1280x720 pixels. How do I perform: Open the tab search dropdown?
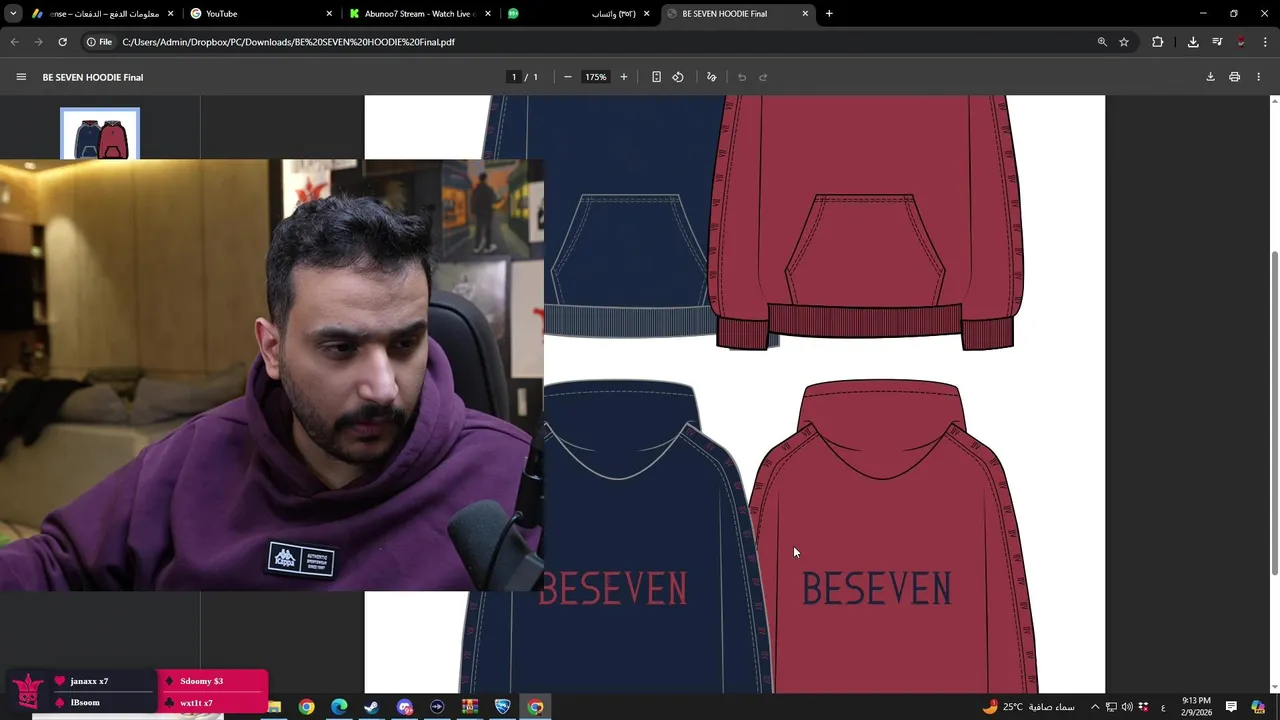13,14
